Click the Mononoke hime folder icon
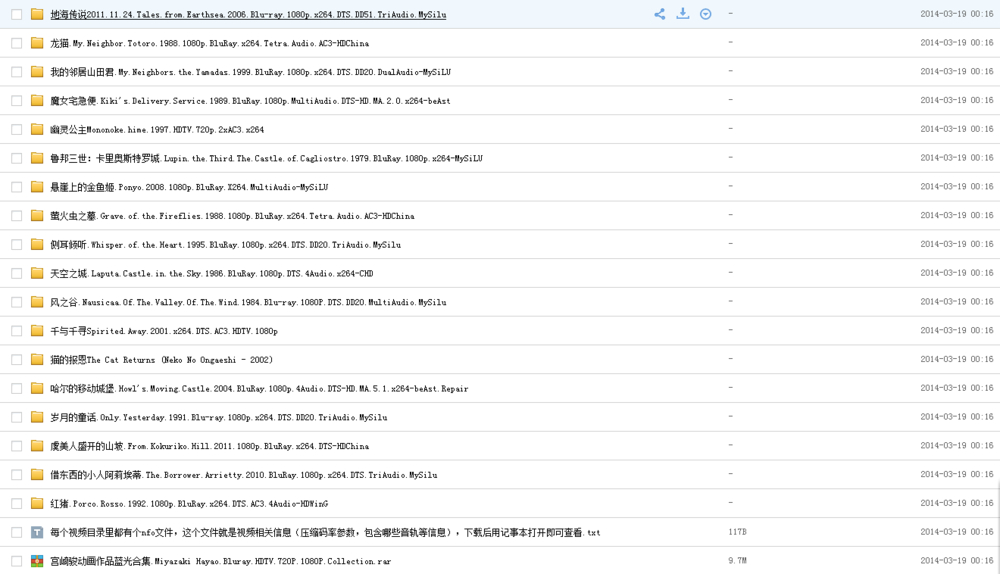1000x574 pixels. point(37,129)
